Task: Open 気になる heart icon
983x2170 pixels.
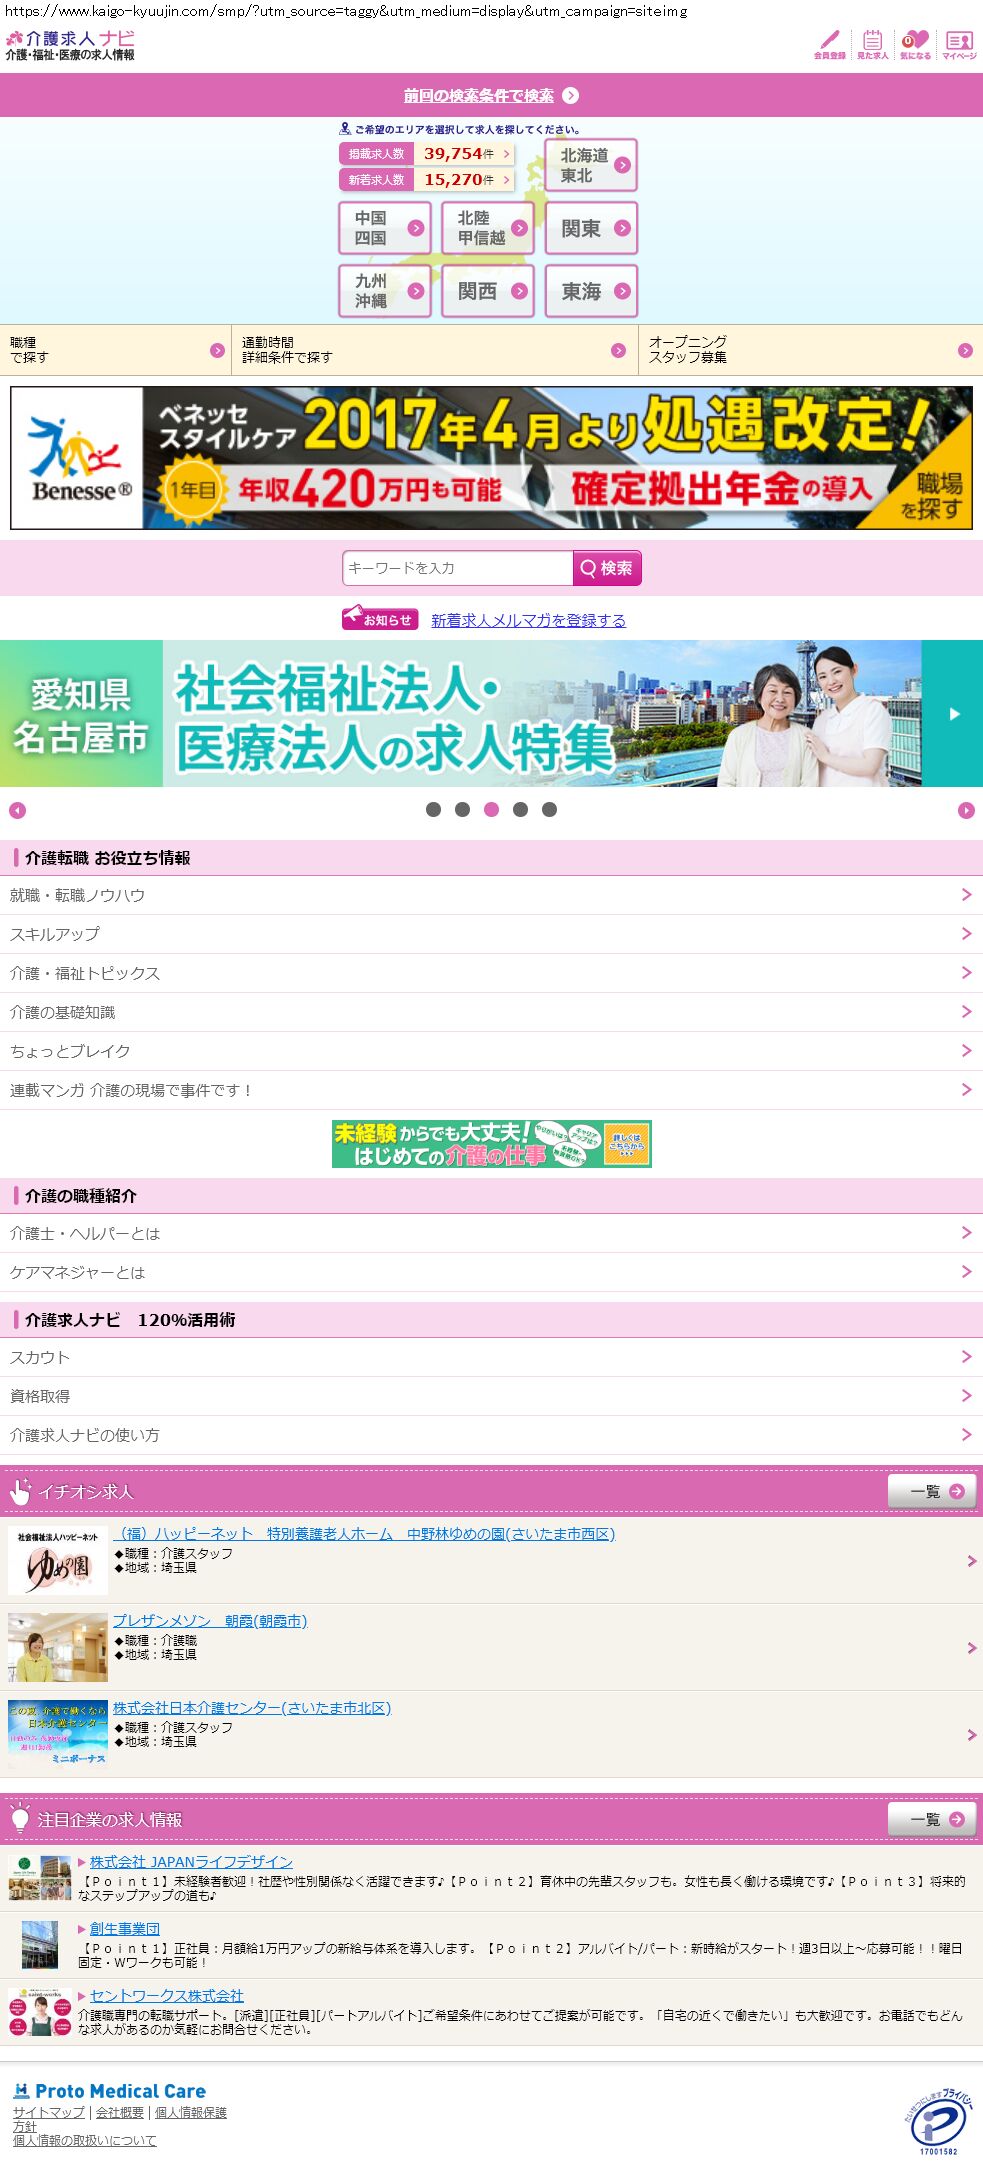Action: [x=915, y=44]
